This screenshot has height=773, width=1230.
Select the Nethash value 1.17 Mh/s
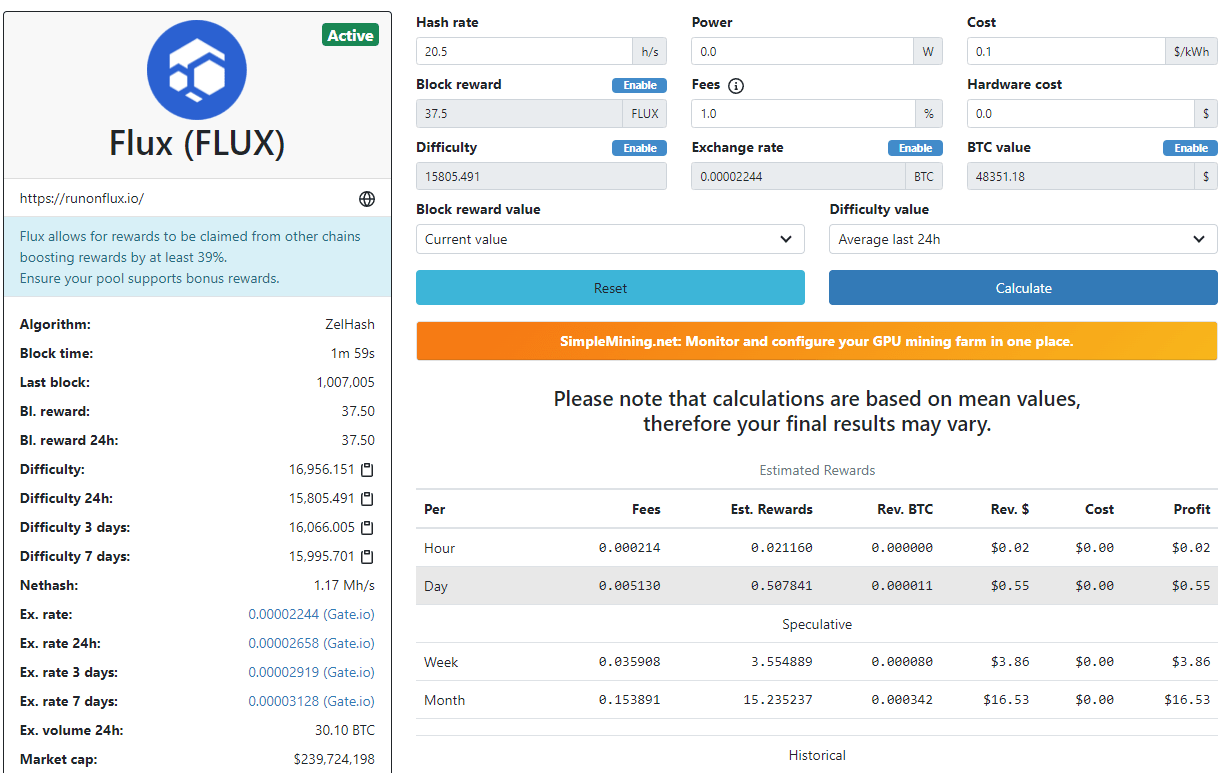pyautogui.click(x=344, y=585)
